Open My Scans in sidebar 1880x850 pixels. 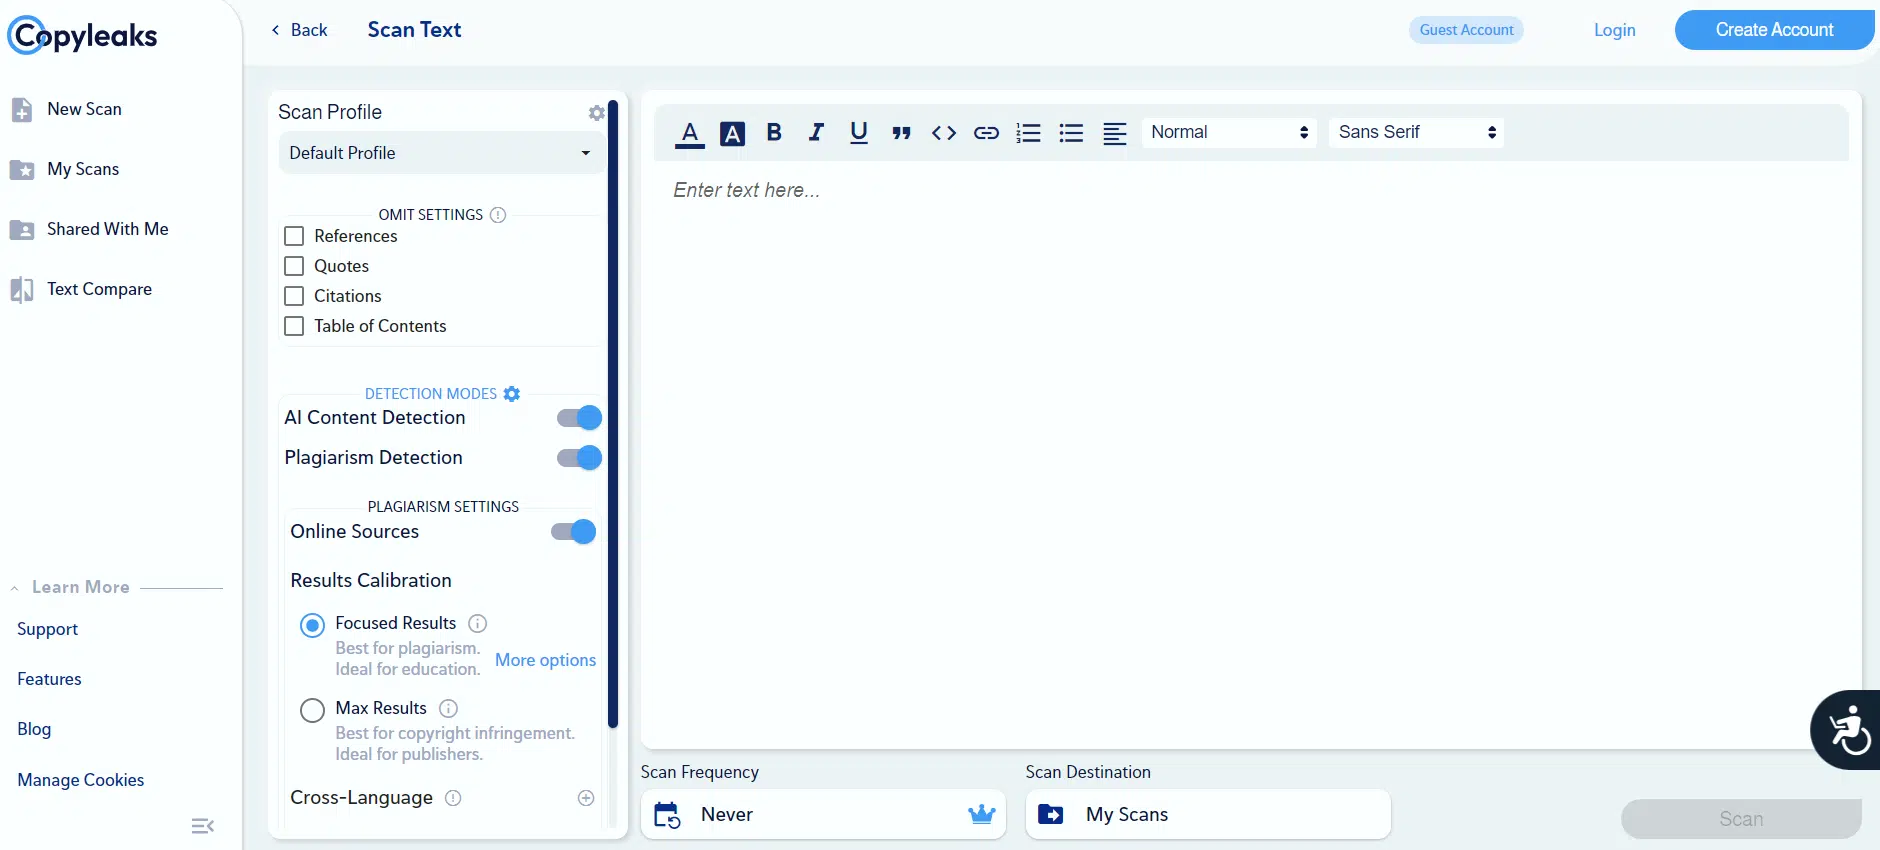(x=83, y=169)
